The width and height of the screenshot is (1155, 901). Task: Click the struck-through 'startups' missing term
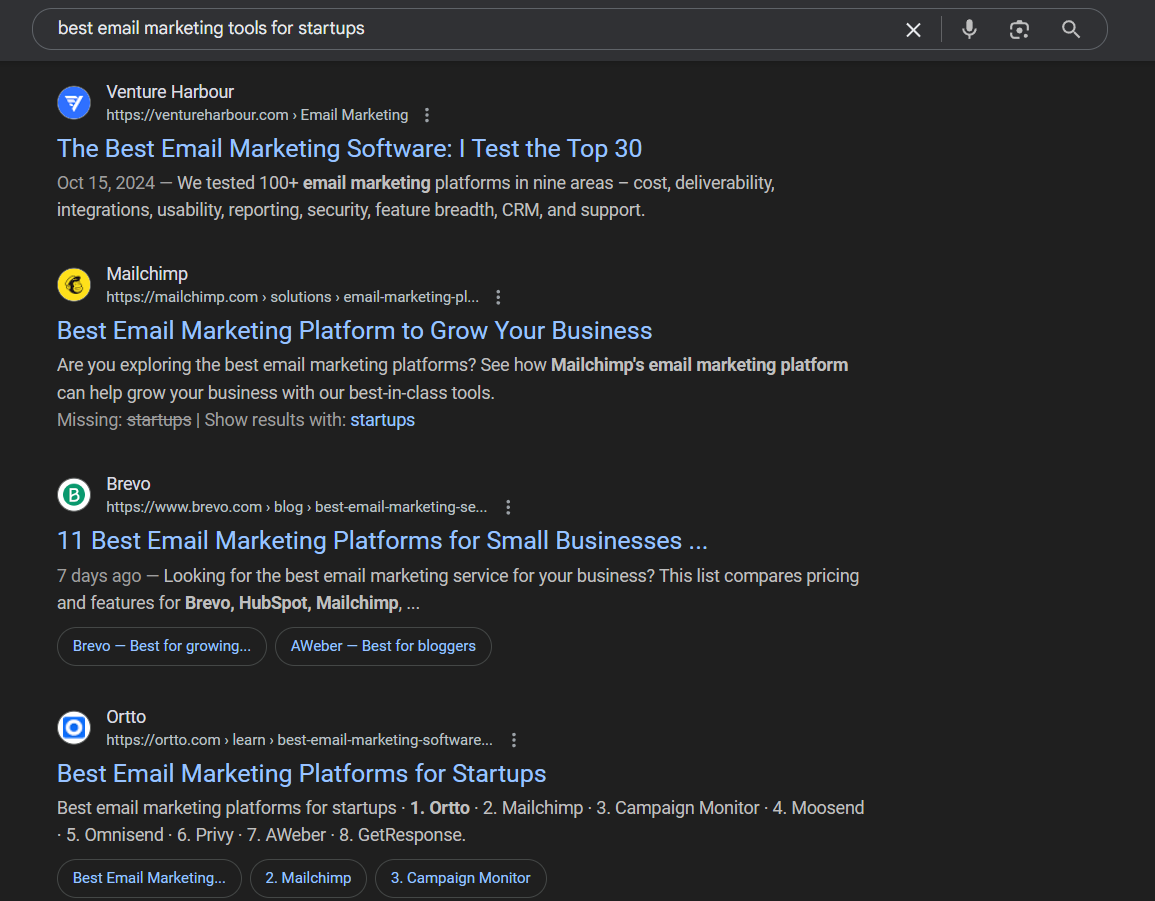tap(159, 420)
